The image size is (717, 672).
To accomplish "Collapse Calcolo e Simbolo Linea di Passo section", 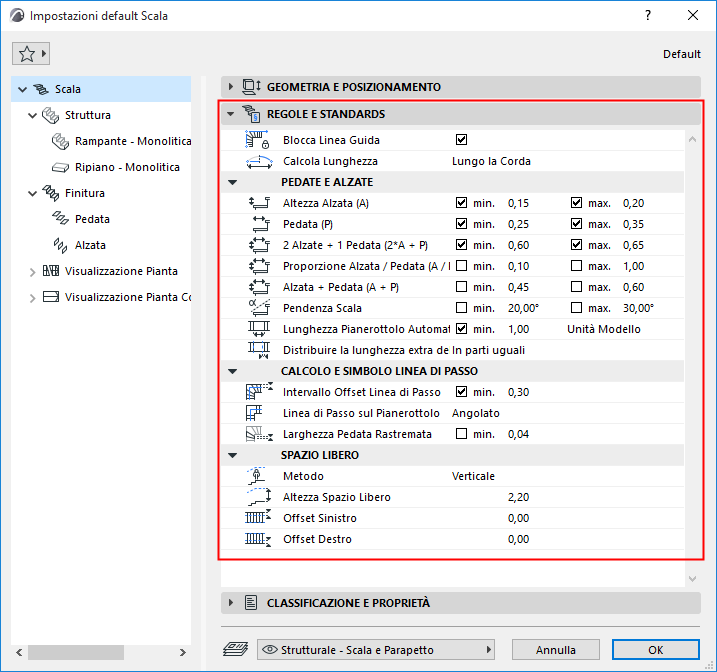I will pos(233,371).
